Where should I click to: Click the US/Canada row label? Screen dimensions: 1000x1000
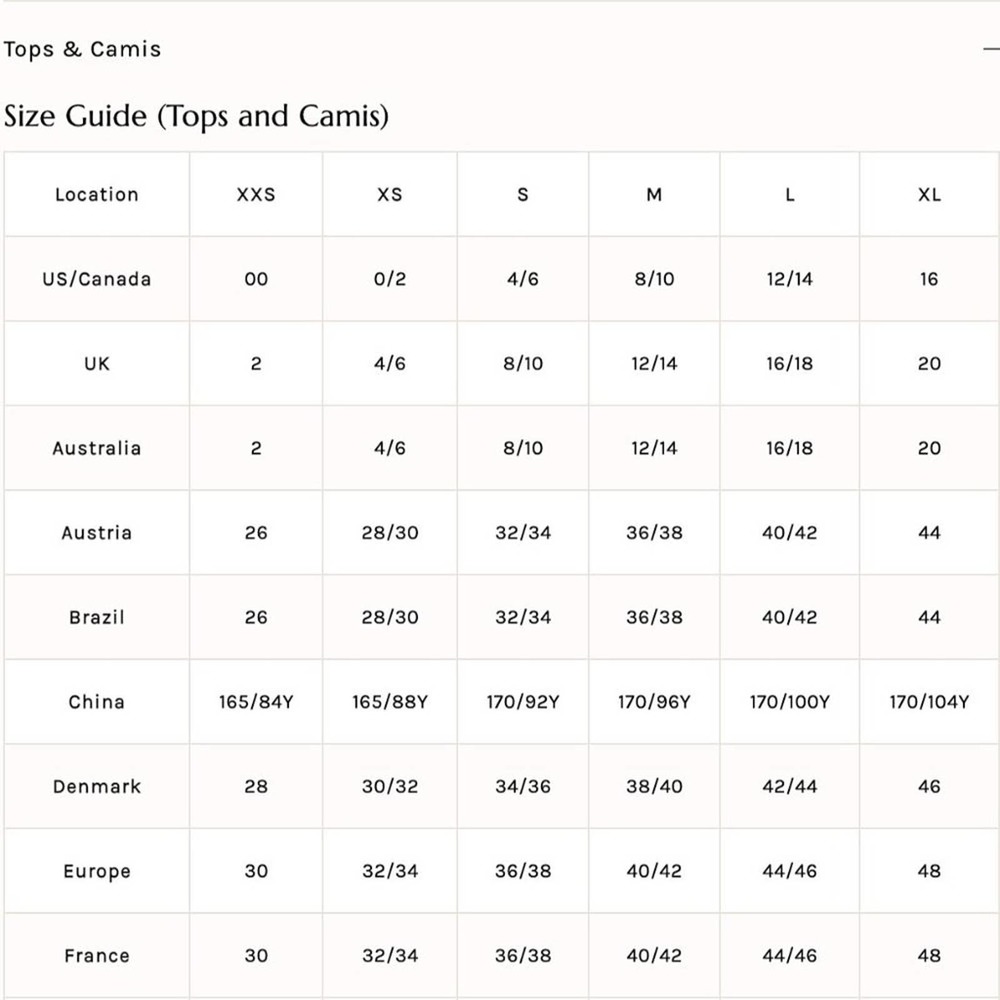click(96, 279)
